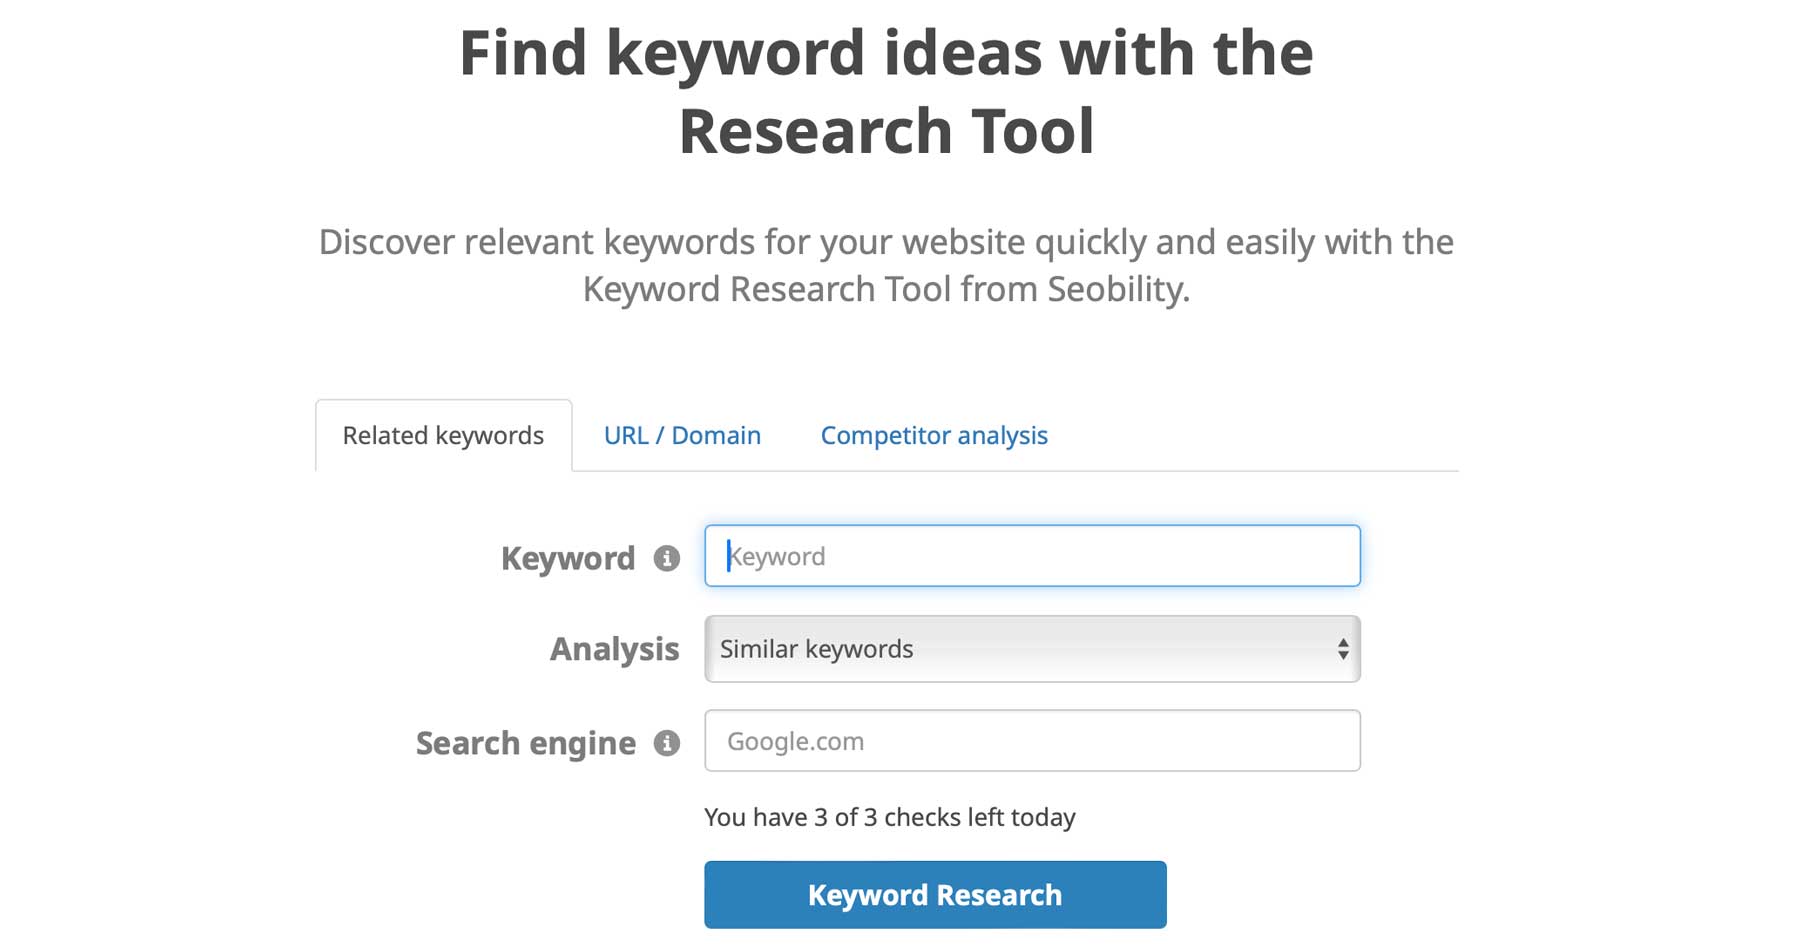The image size is (1800, 951).
Task: Switch to the URL / Domain tab
Action: tap(682, 435)
